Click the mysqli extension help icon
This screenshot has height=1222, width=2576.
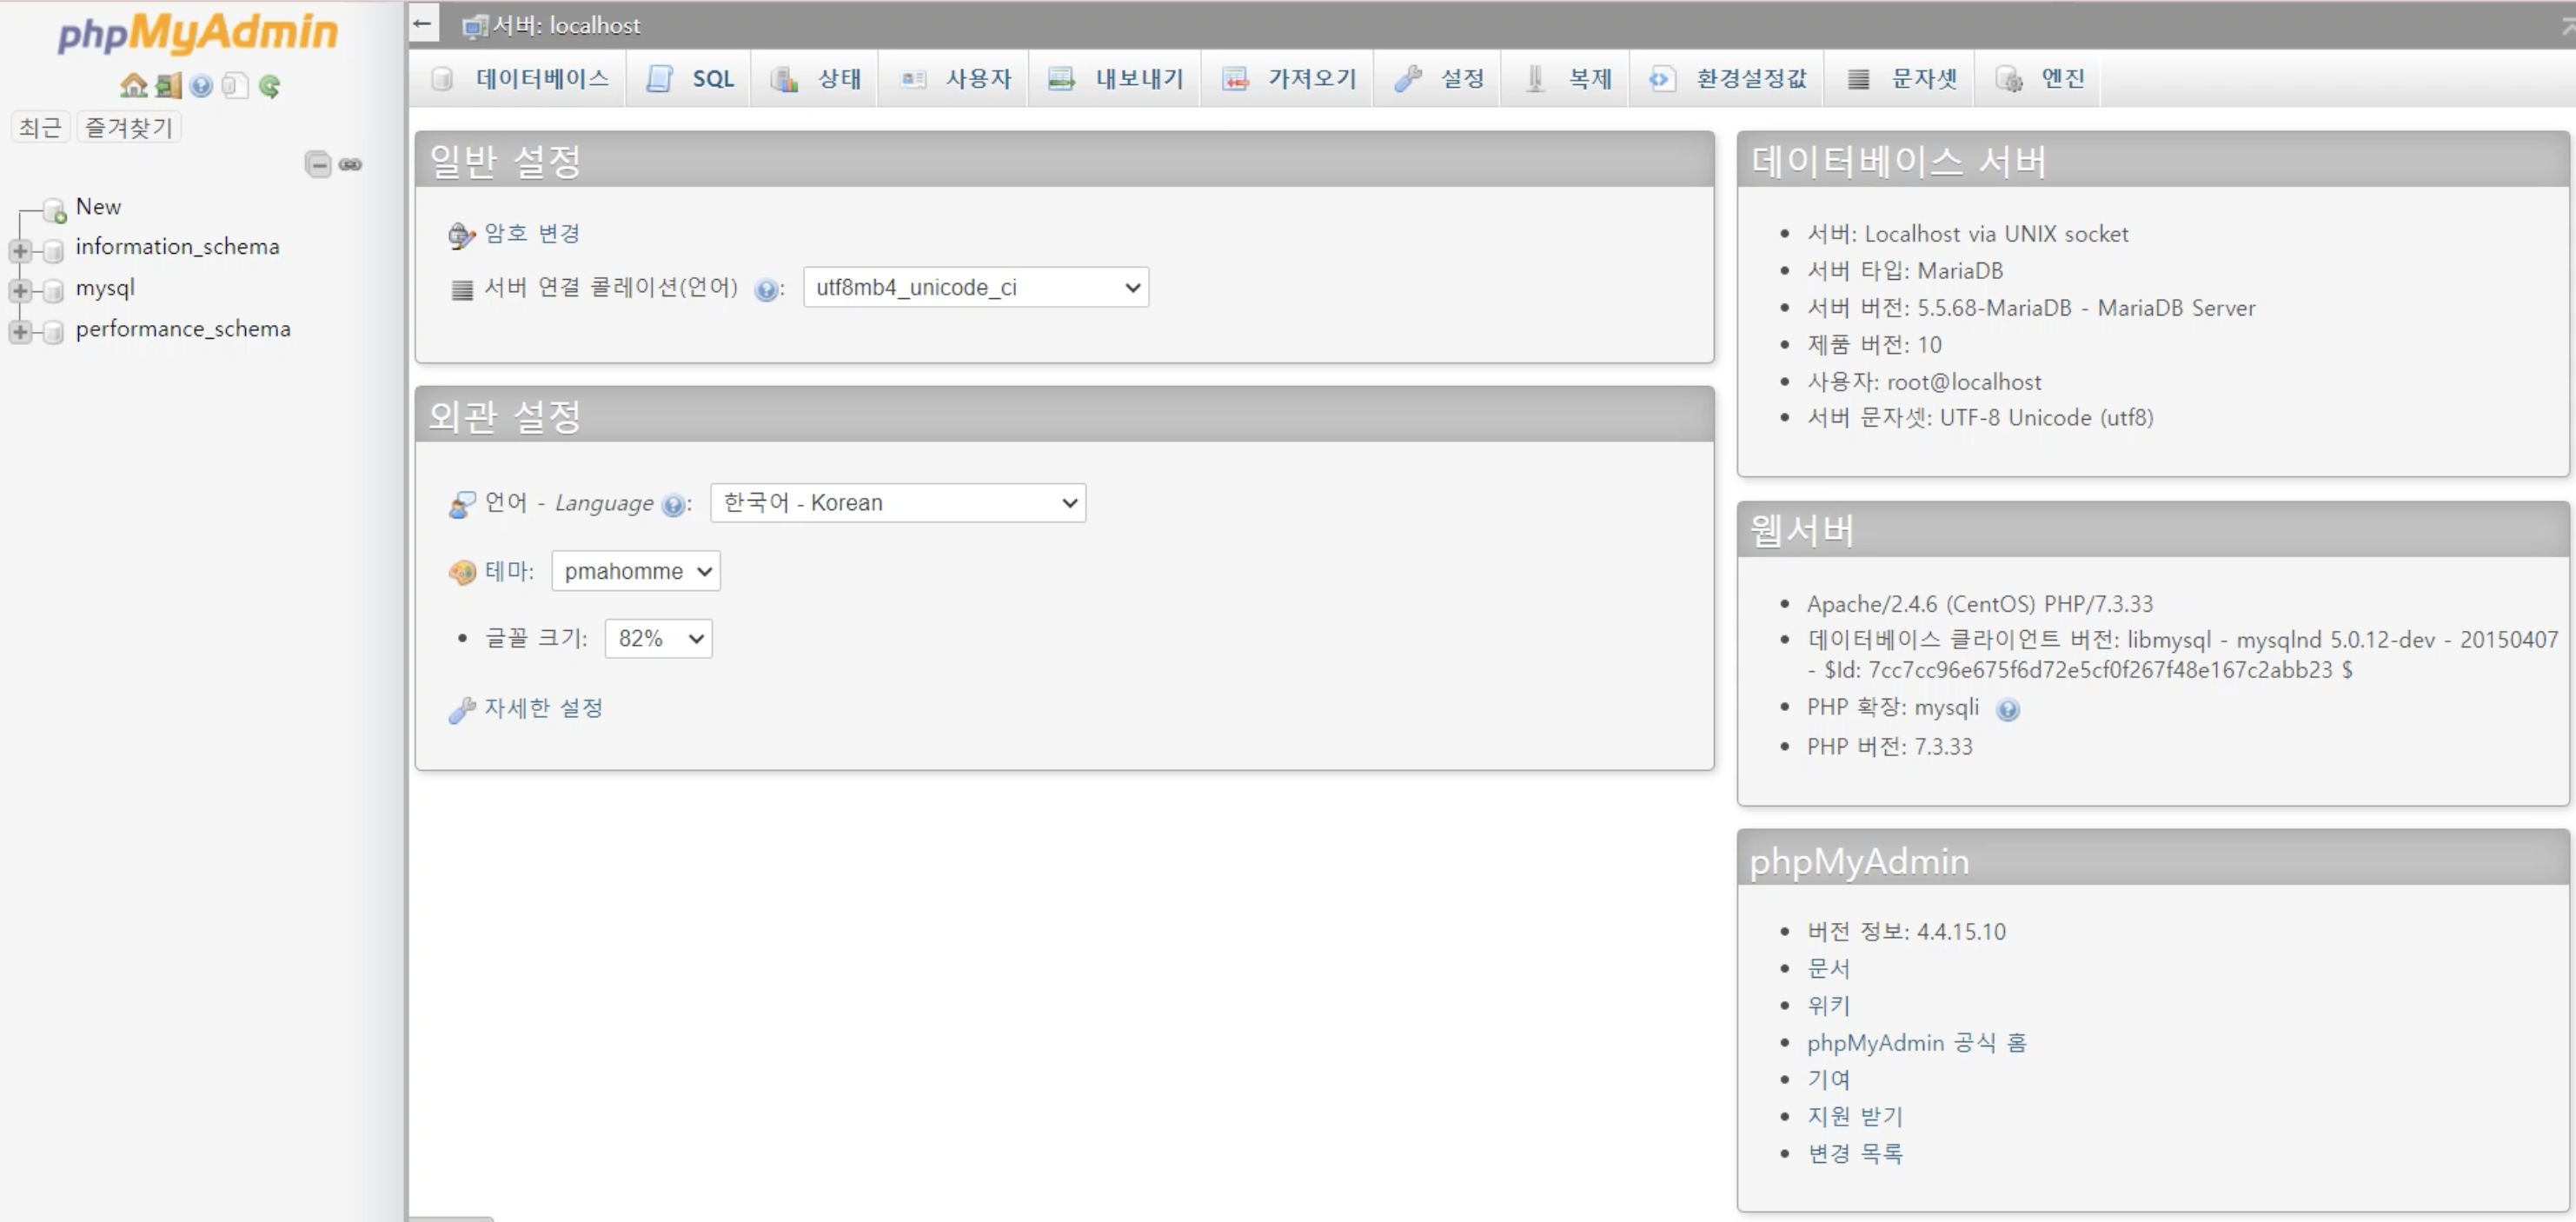[x=2007, y=710]
